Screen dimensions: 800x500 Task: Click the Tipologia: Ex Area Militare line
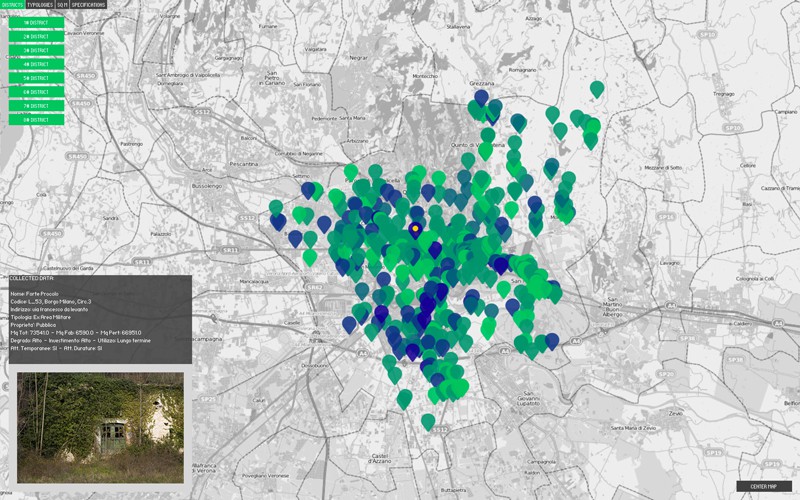tap(40, 317)
